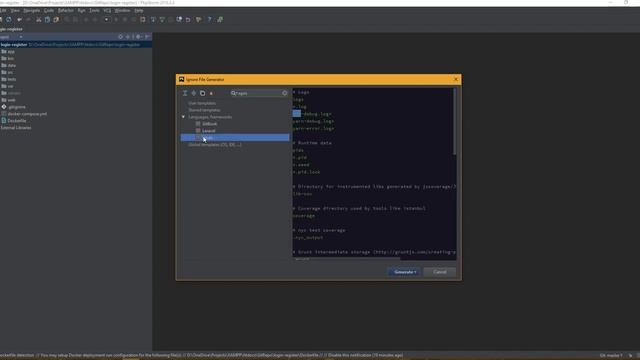Click the Undo arrow in the toolbar

[x=19, y=20]
